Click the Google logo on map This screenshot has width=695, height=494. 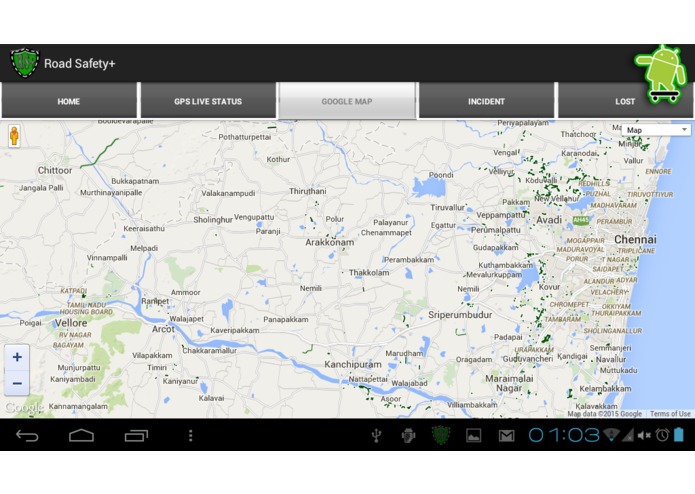(24, 407)
